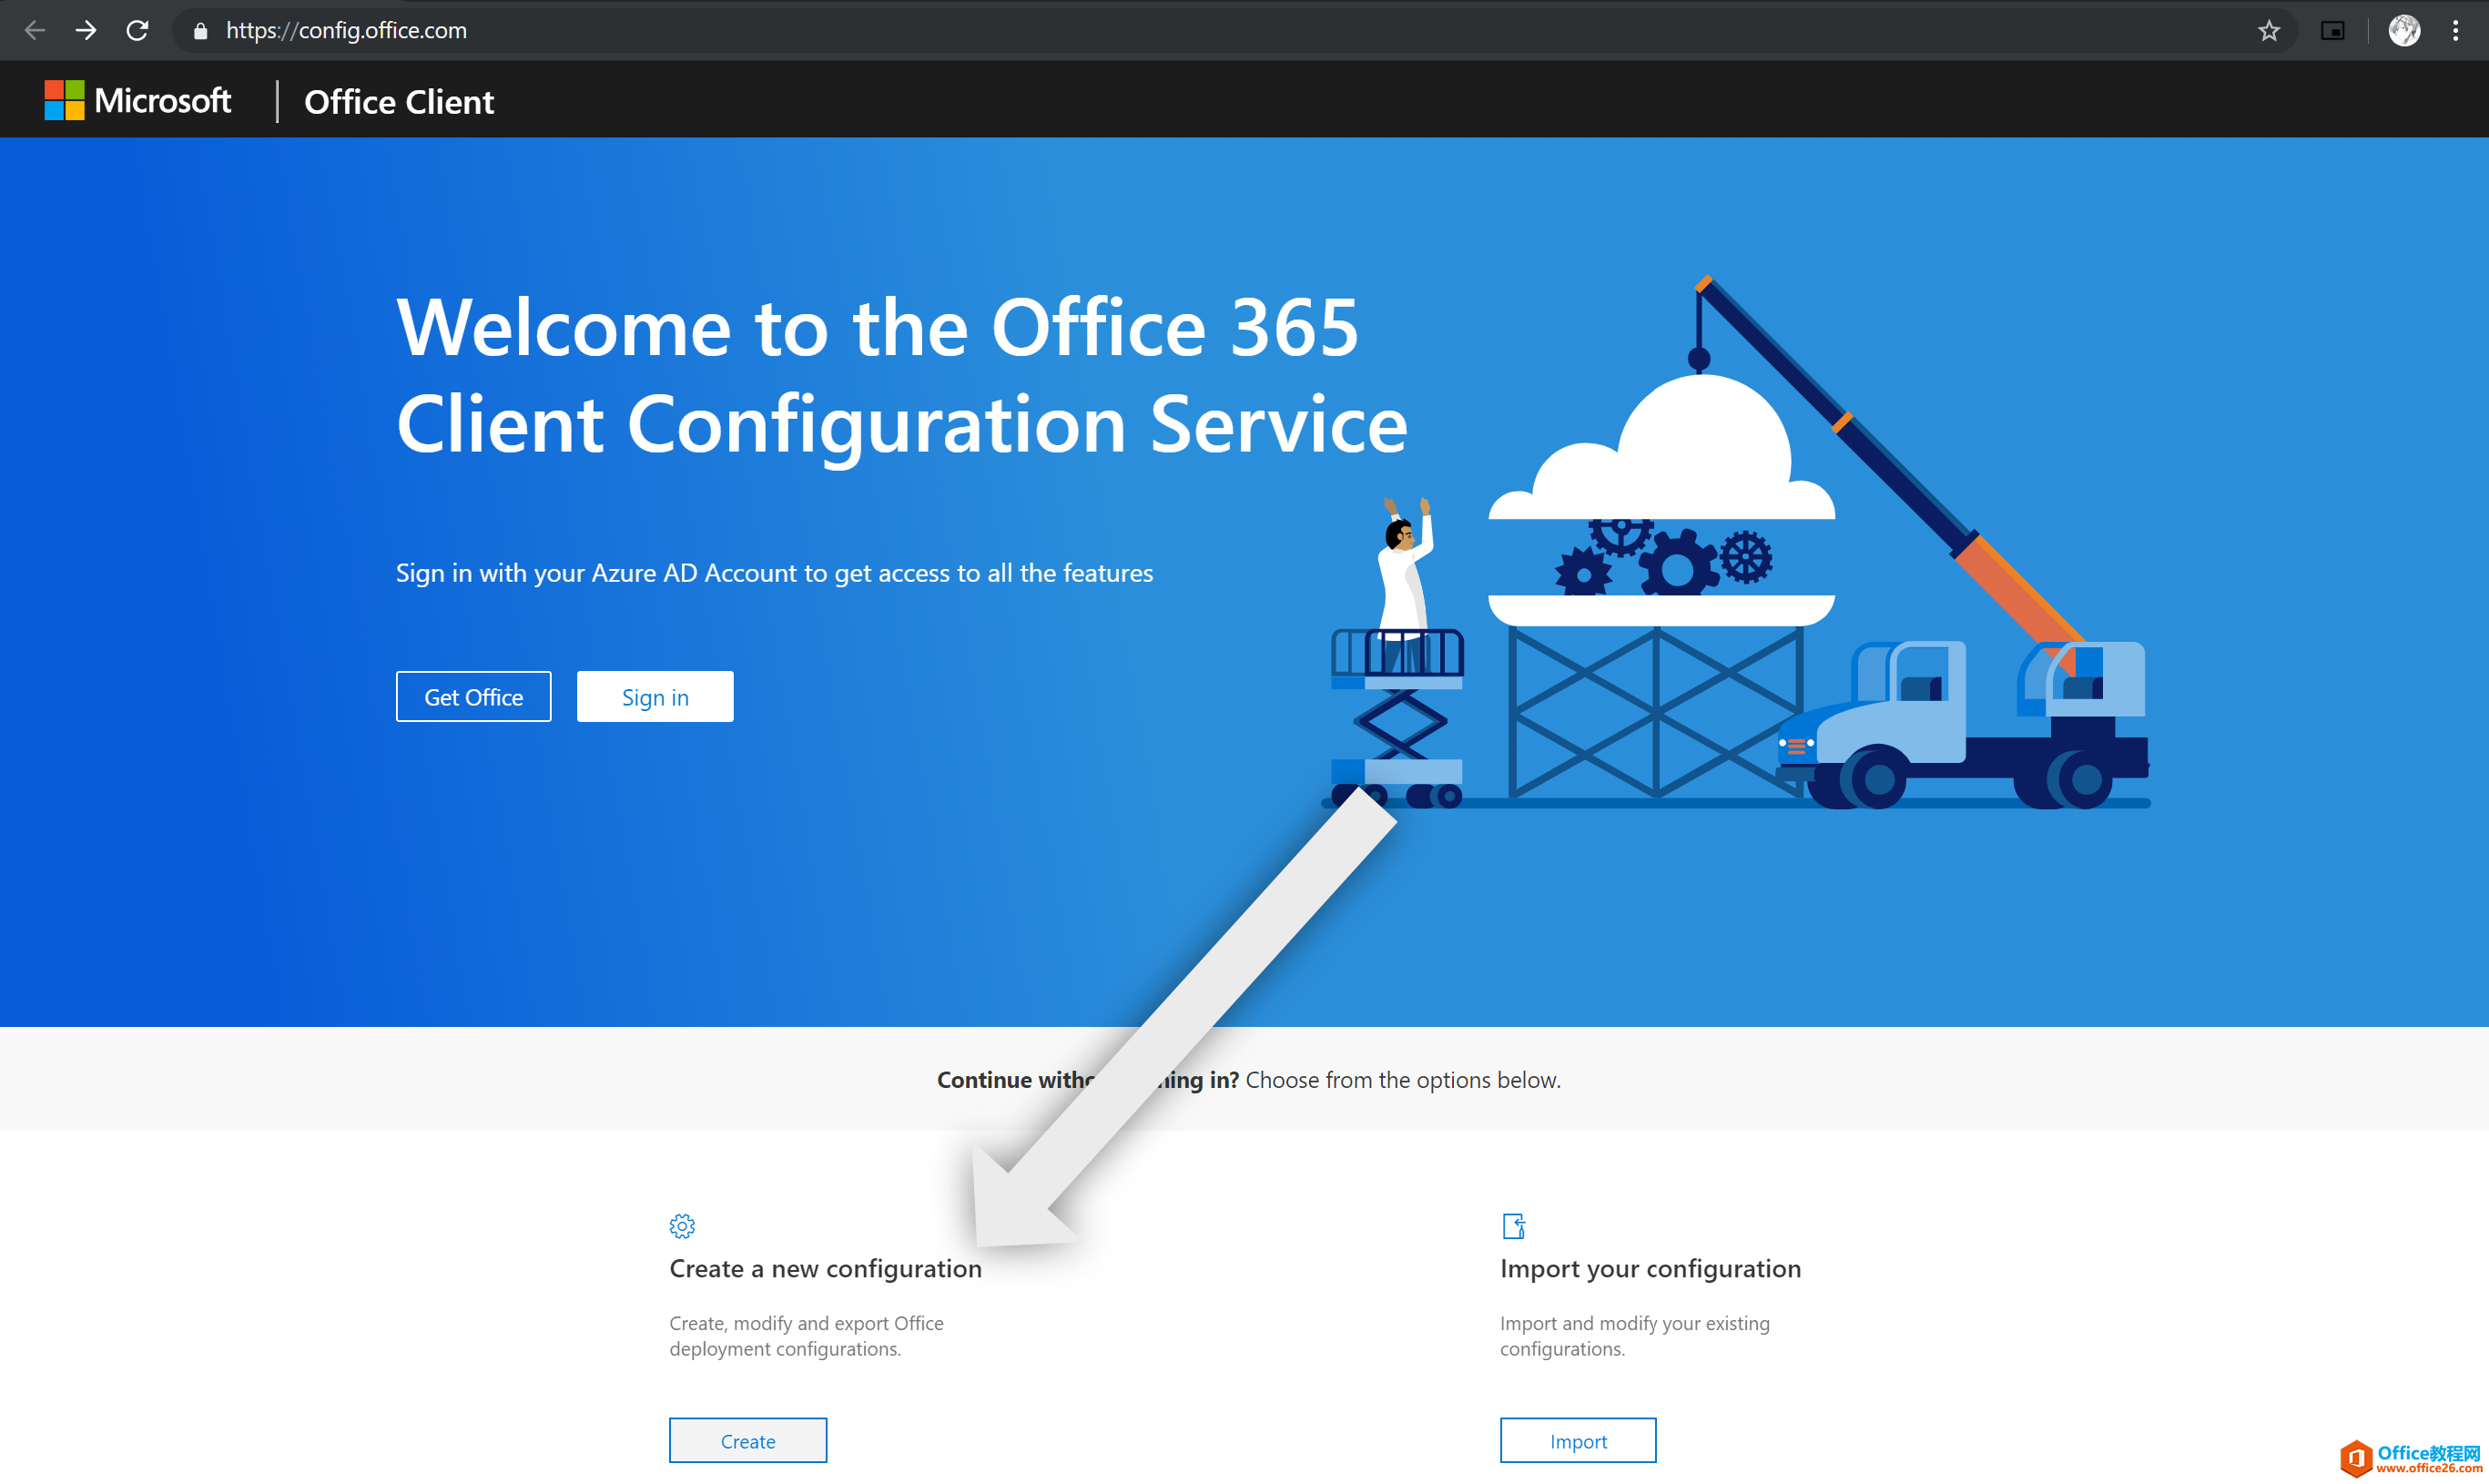Click Import under Import your configuration
2489x1484 pixels.
click(x=1577, y=1440)
